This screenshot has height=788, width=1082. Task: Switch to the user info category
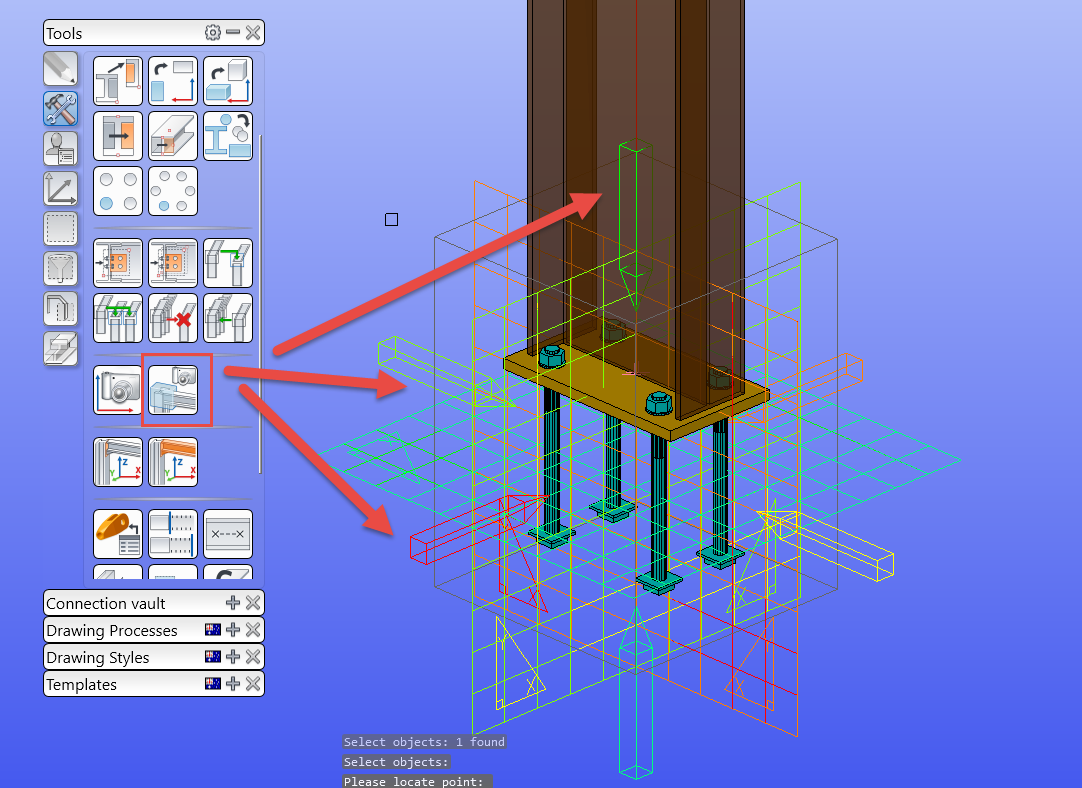pyautogui.click(x=61, y=148)
